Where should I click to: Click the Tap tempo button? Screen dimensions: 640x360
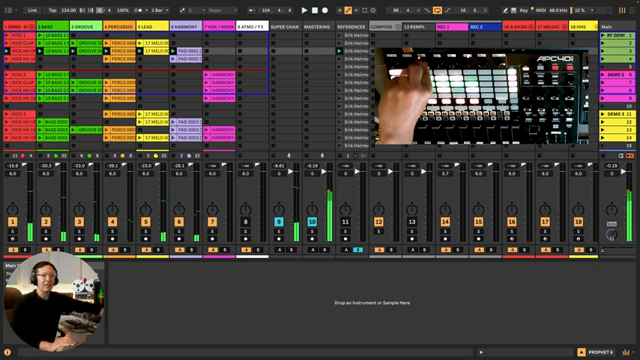(53, 10)
